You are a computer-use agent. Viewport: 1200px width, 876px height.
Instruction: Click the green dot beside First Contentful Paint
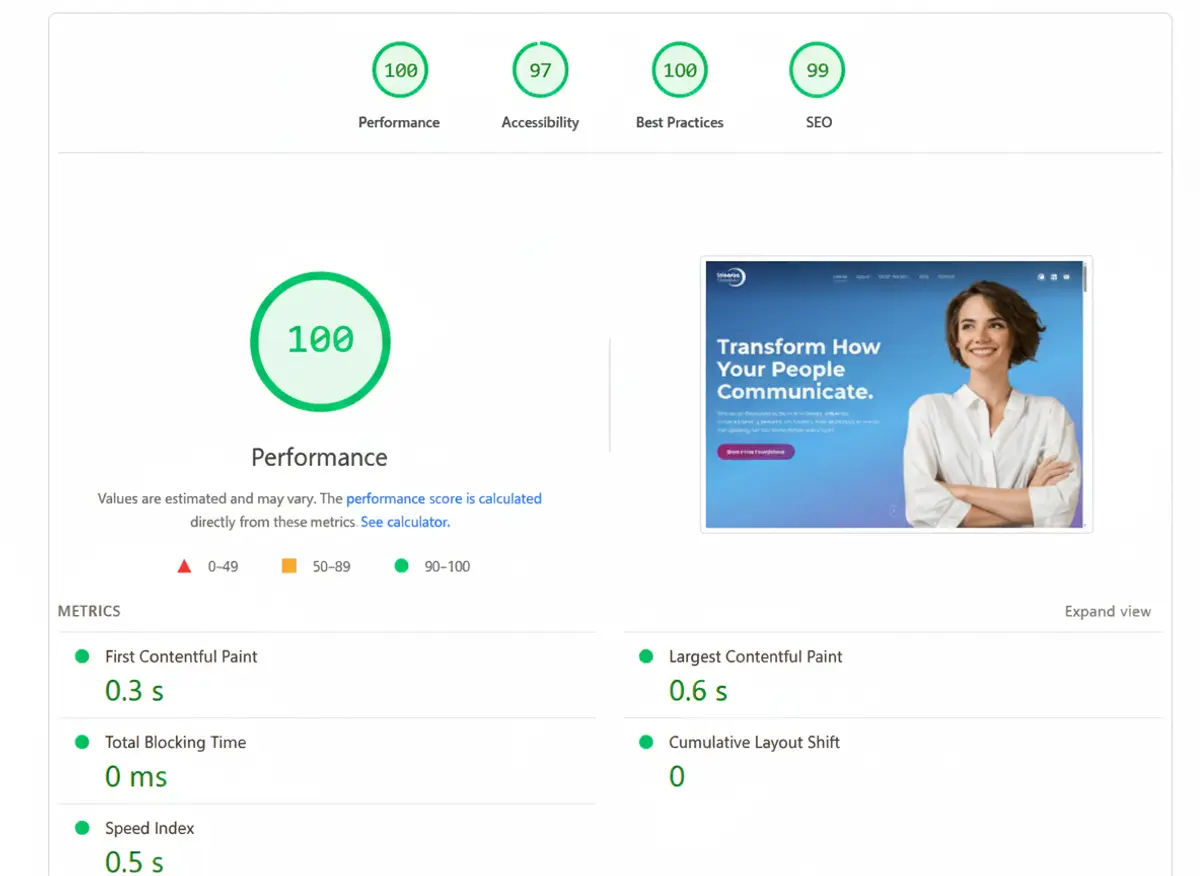(x=82, y=656)
